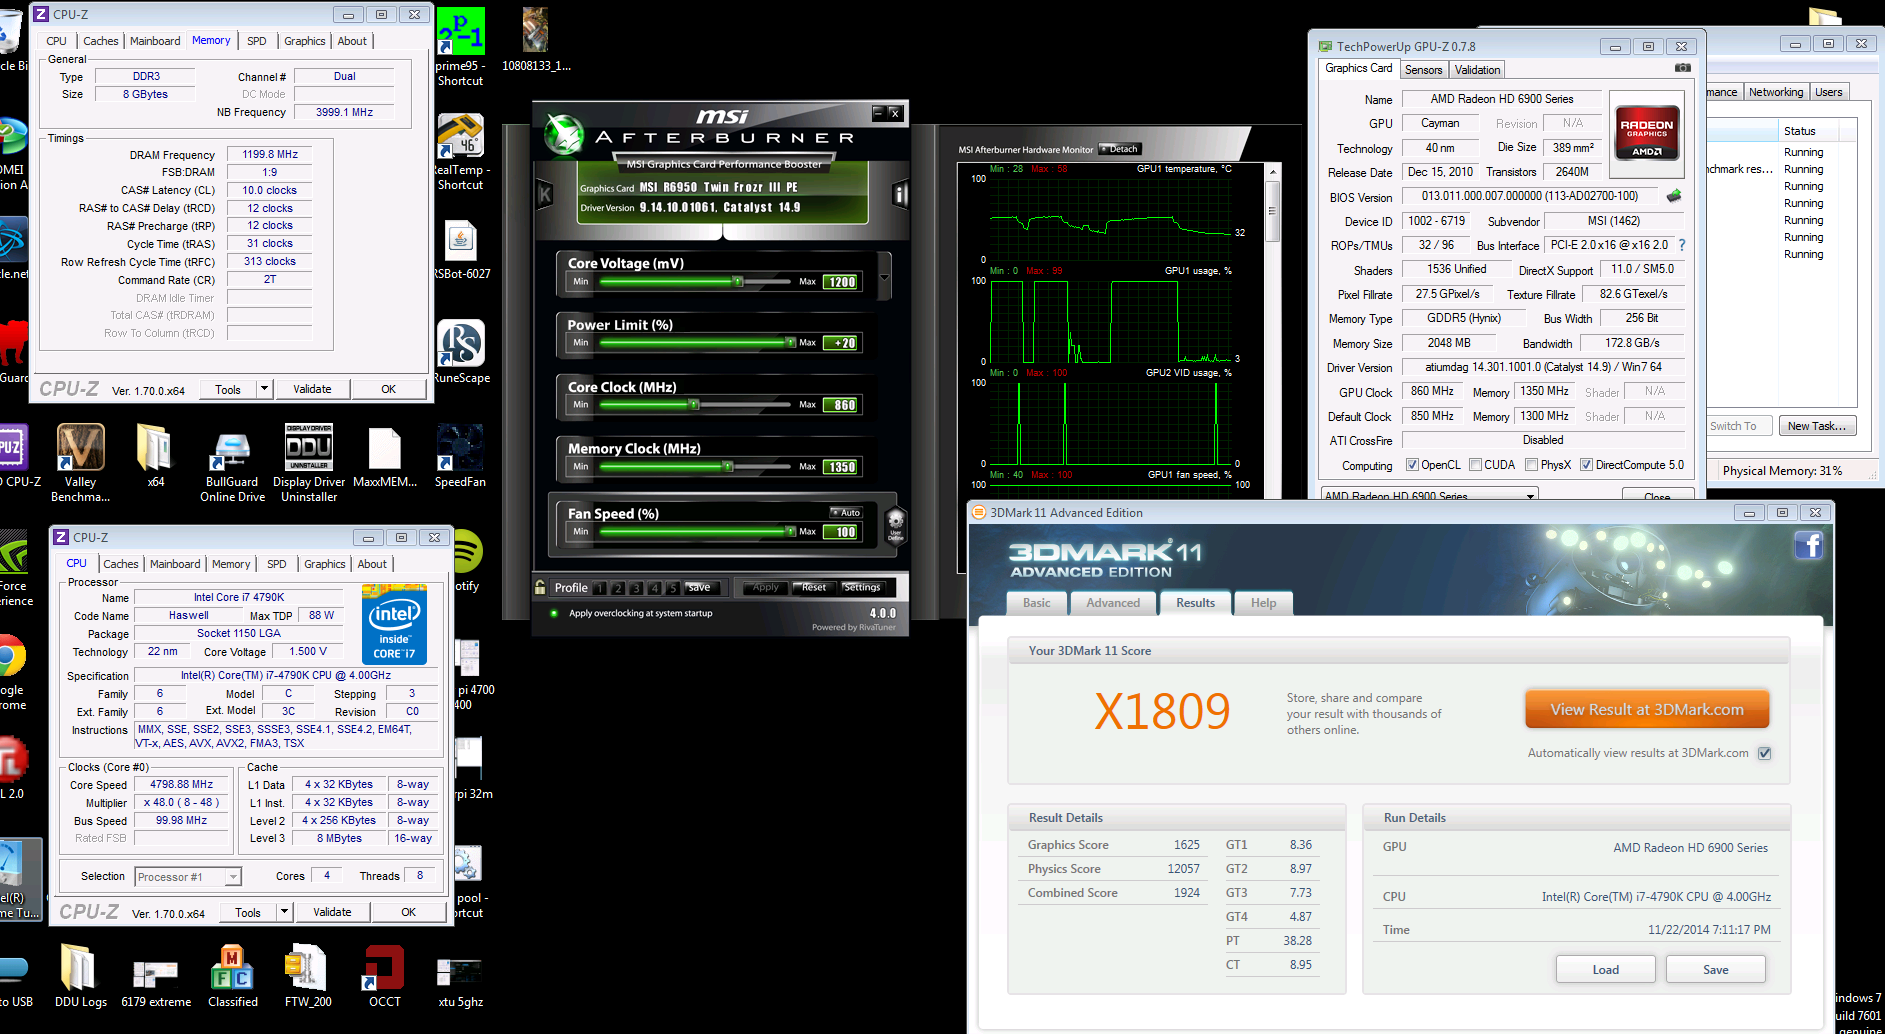The image size is (1885, 1034).
Task: Click Validate in the bottom CPU-Z window
Action: click(x=332, y=912)
